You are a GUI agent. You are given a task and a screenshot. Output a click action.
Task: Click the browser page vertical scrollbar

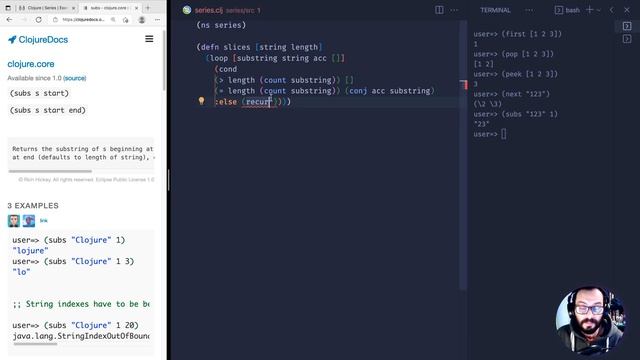pyautogui.click(x=164, y=61)
